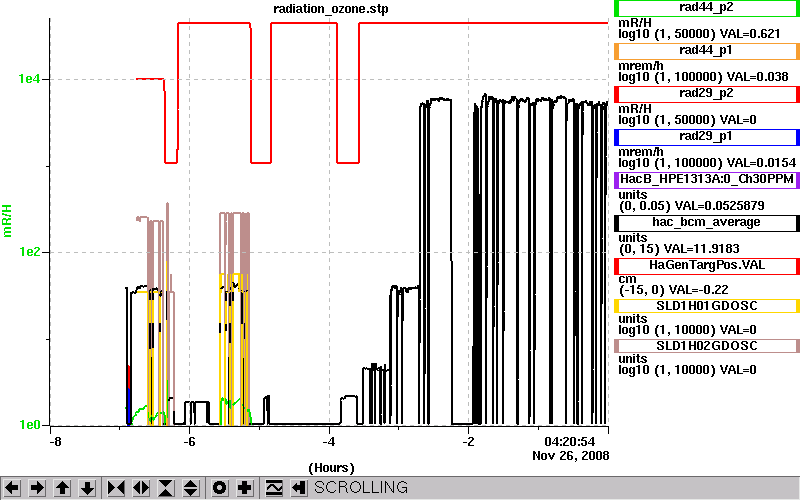Zoom out on the time axis
Image resolution: width=800 pixels, height=500 pixels.
[141, 488]
